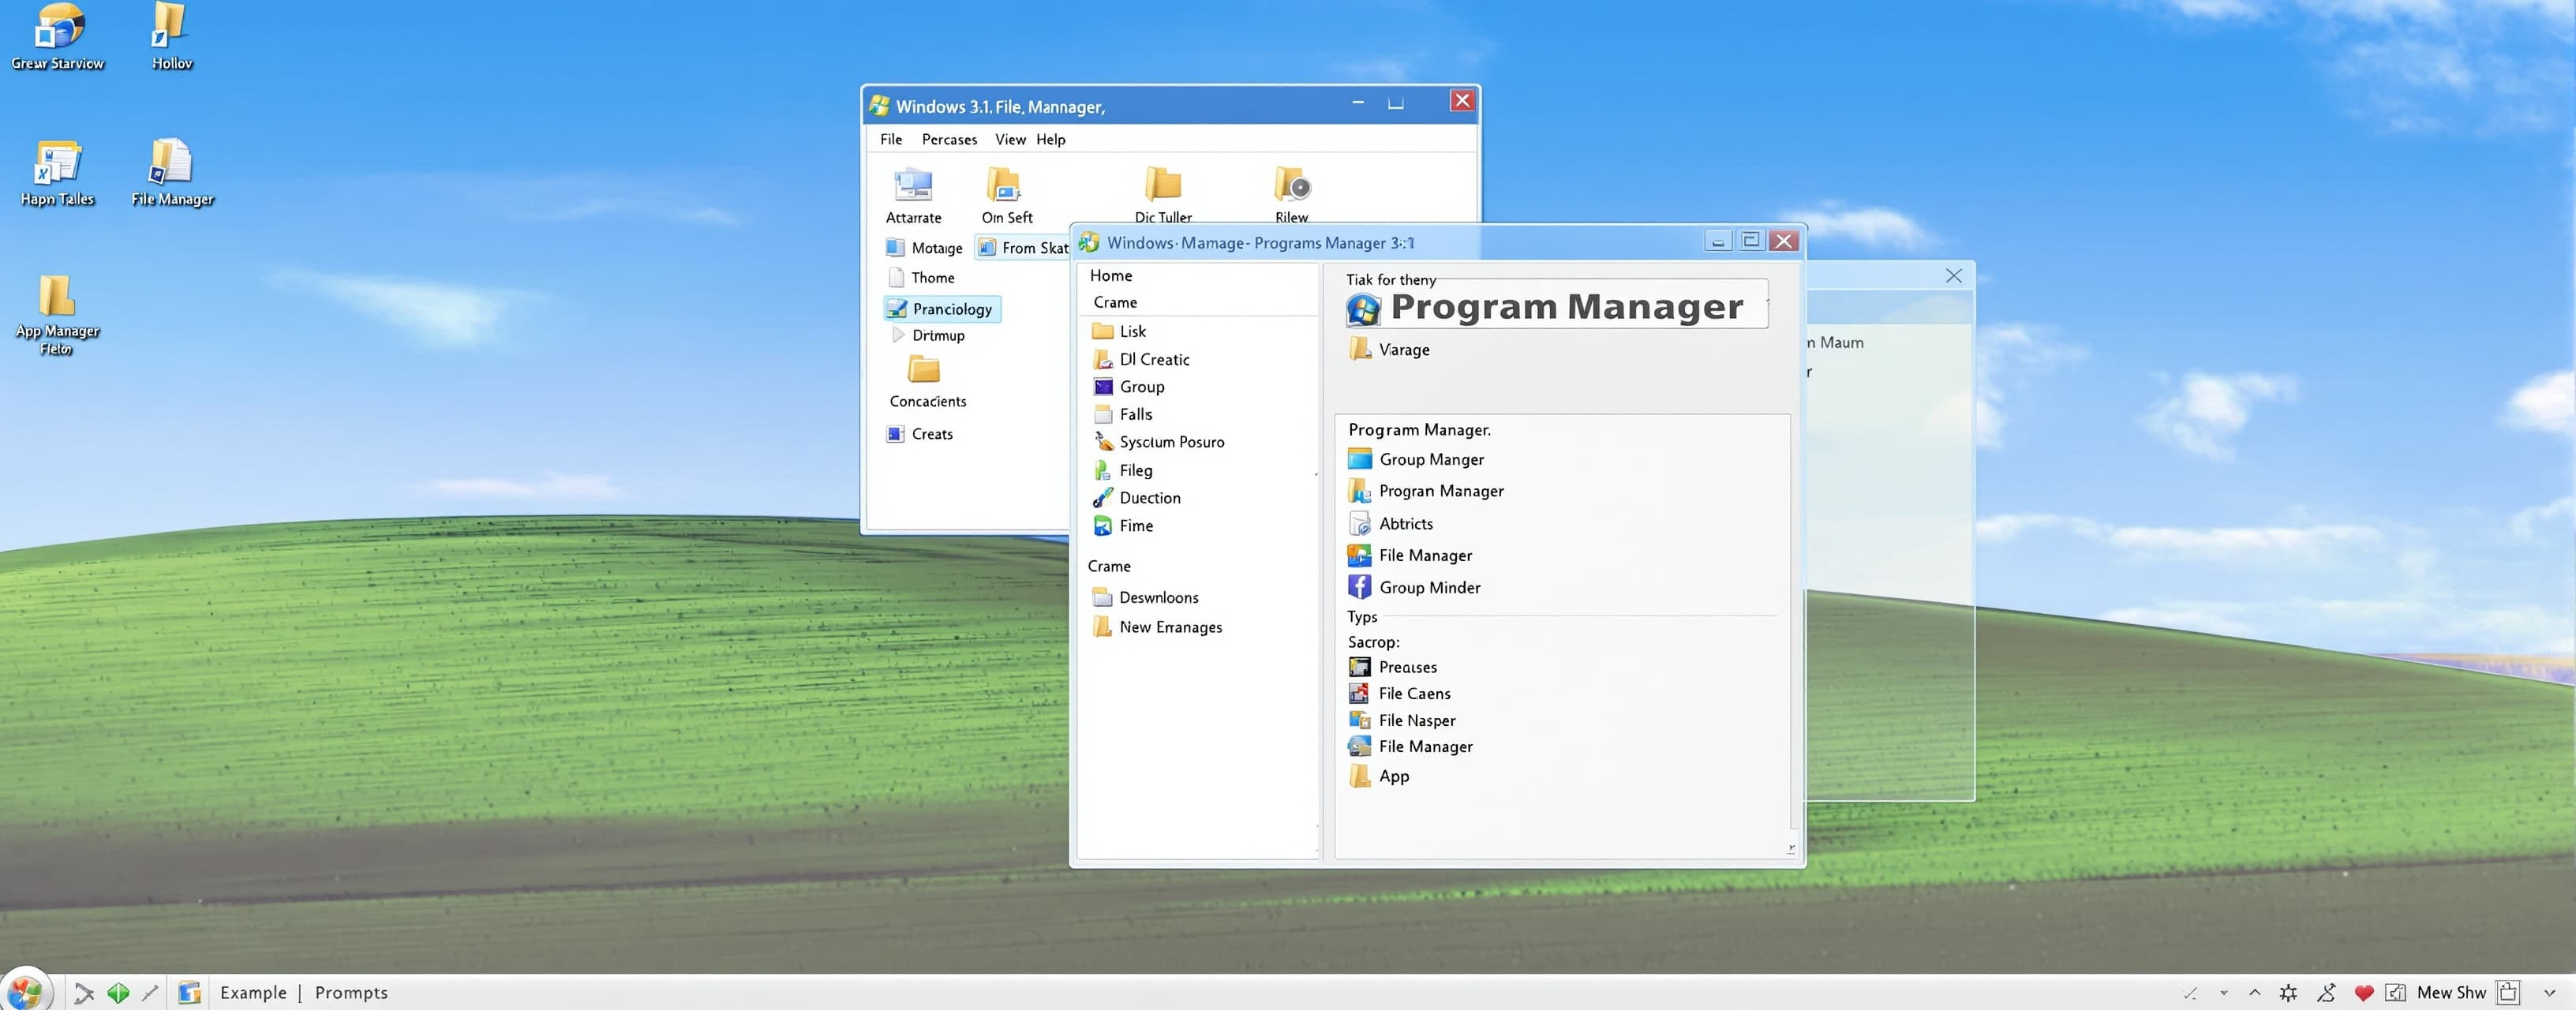This screenshot has width=2576, height=1010.
Task: Open the Varage folder
Action: coord(1389,349)
